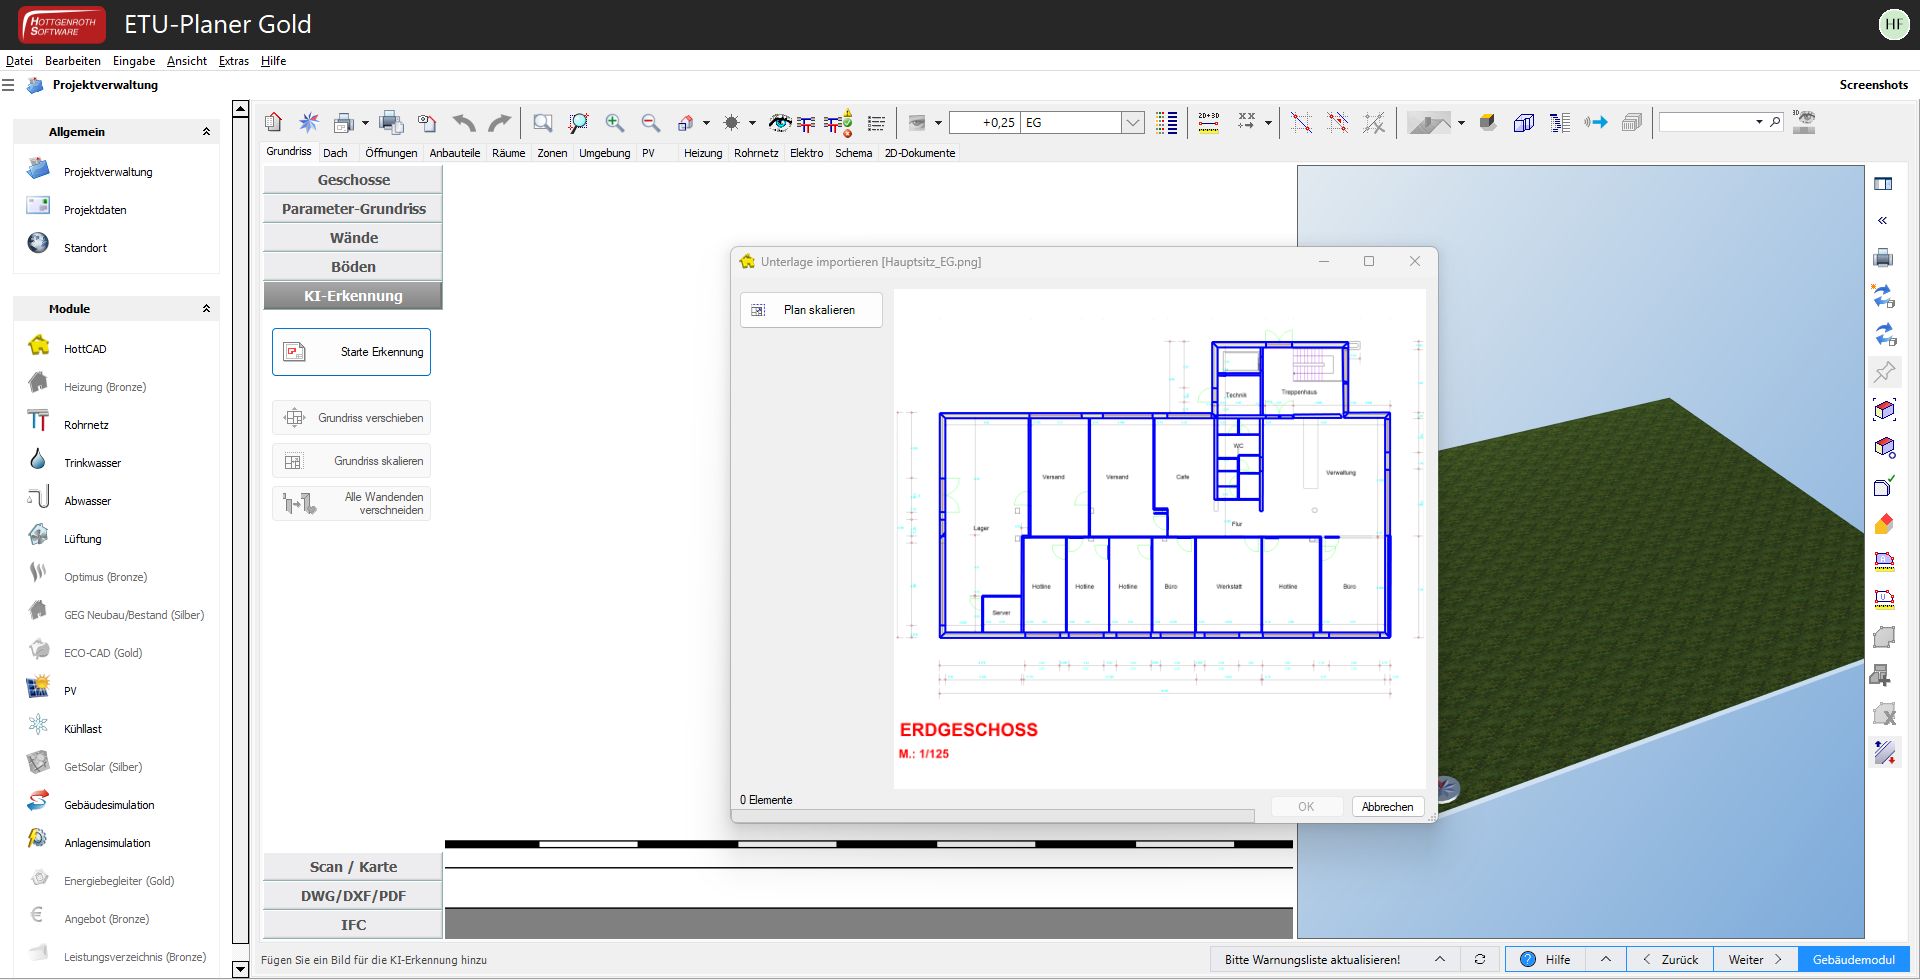1920x980 pixels.
Task: Click the 2D+3D measurement icon
Action: coord(1208,123)
